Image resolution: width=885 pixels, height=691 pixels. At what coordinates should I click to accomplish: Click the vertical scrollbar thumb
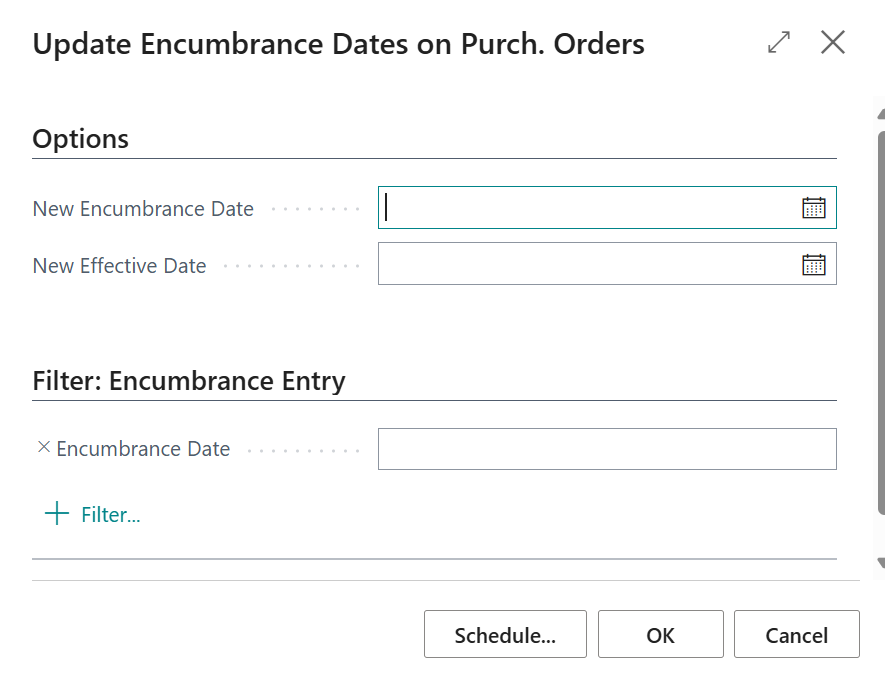[881, 323]
